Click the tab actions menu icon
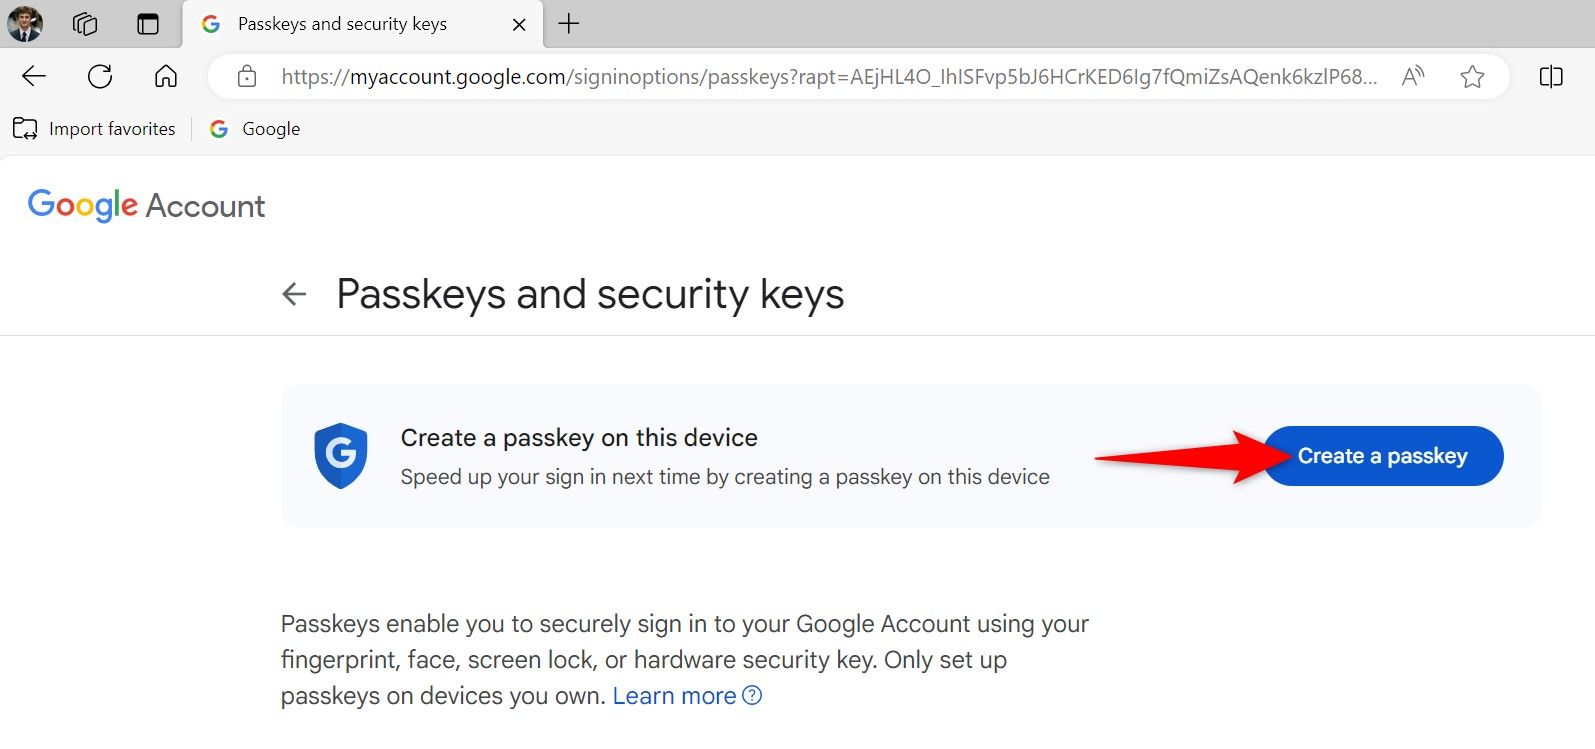This screenshot has width=1595, height=749. point(148,22)
